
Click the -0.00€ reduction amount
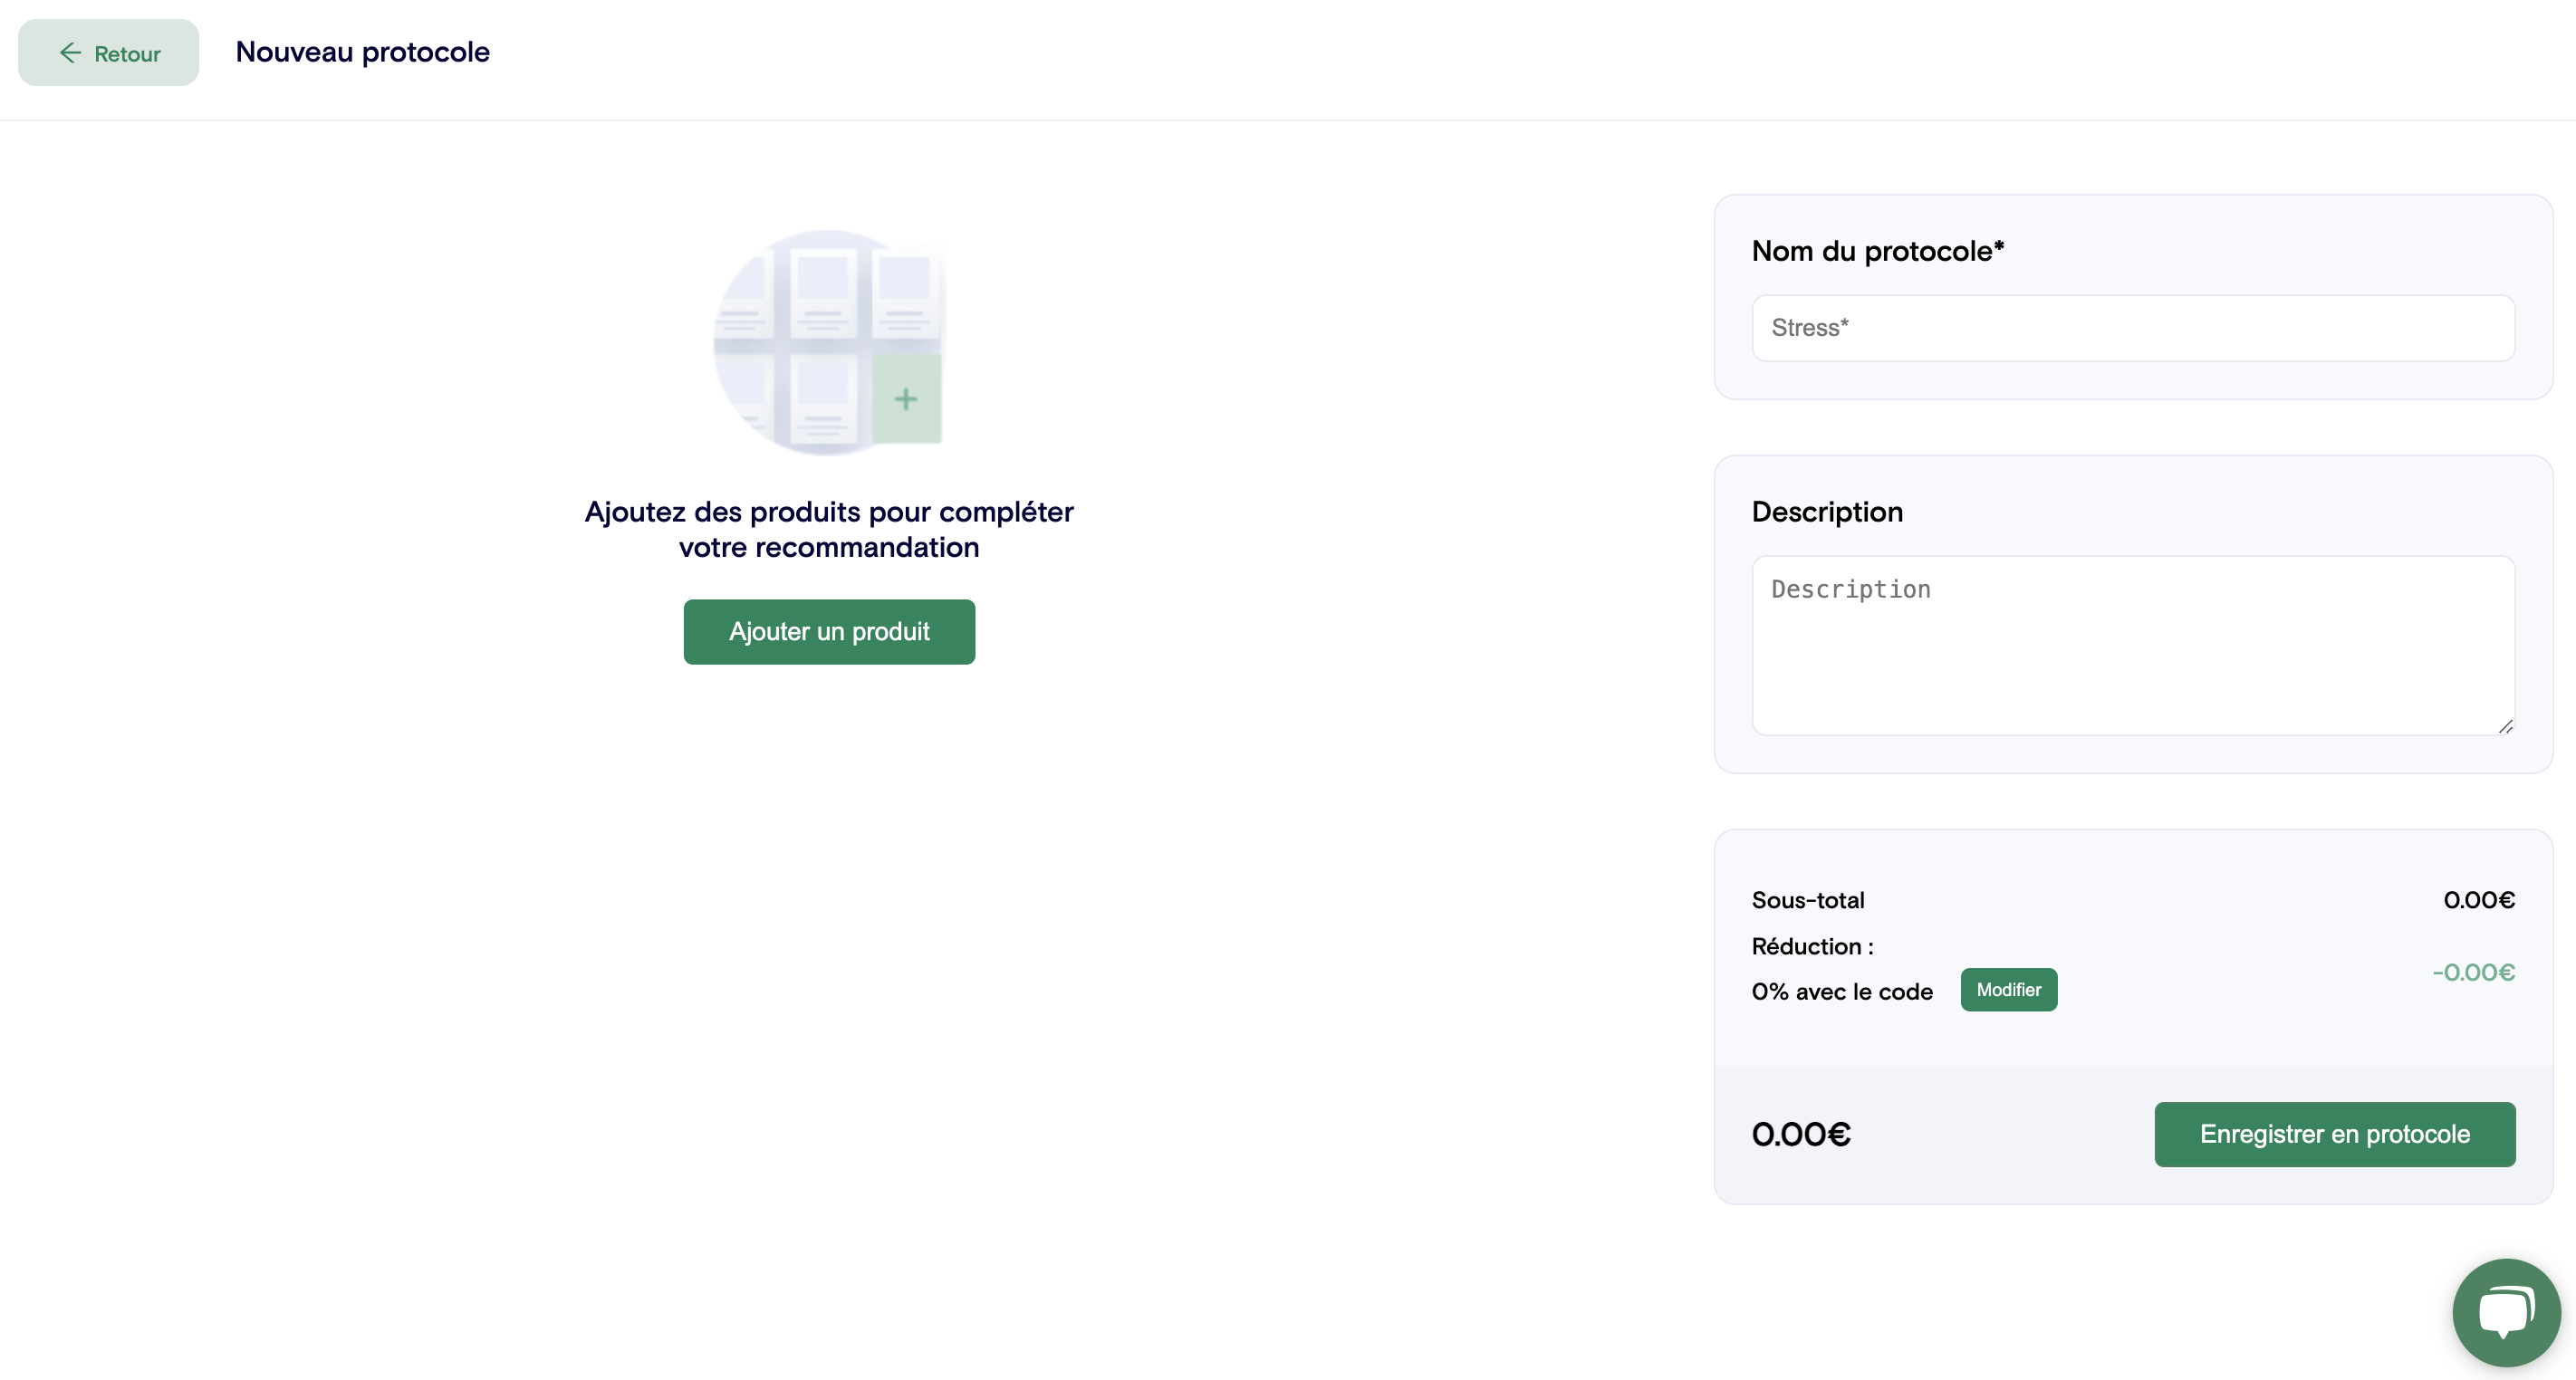tap(2473, 972)
